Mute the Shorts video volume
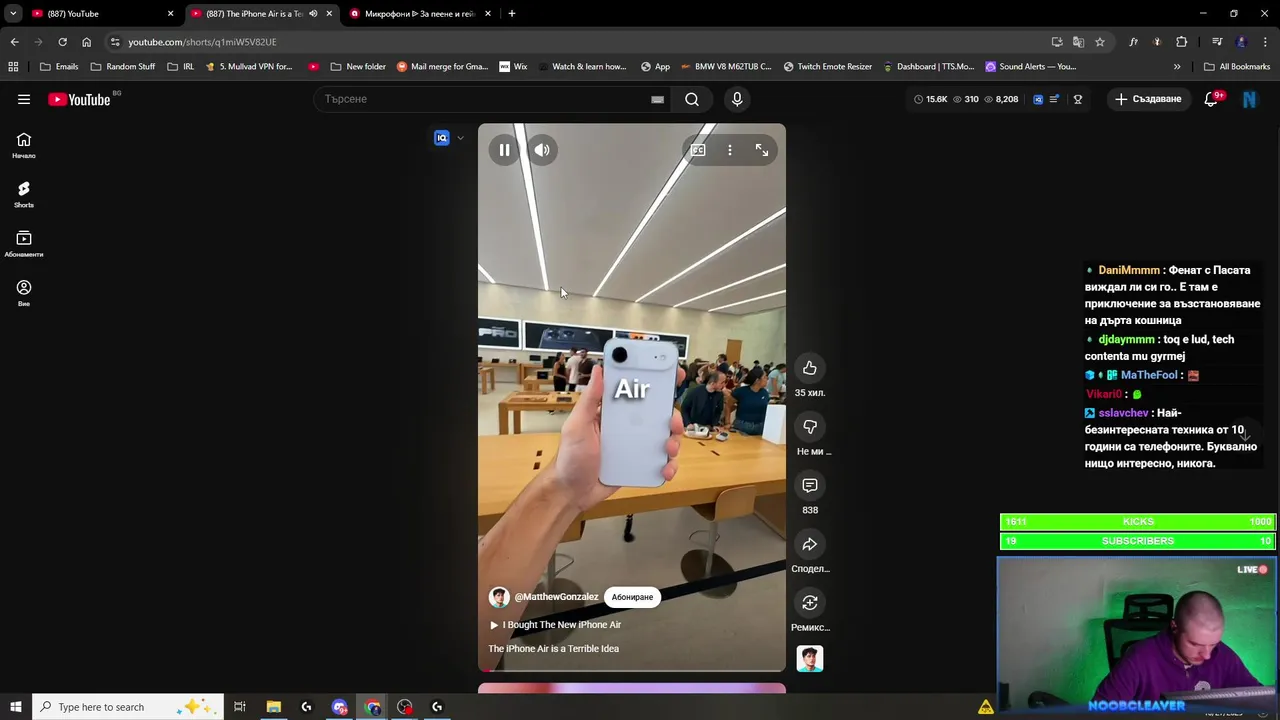 point(542,150)
